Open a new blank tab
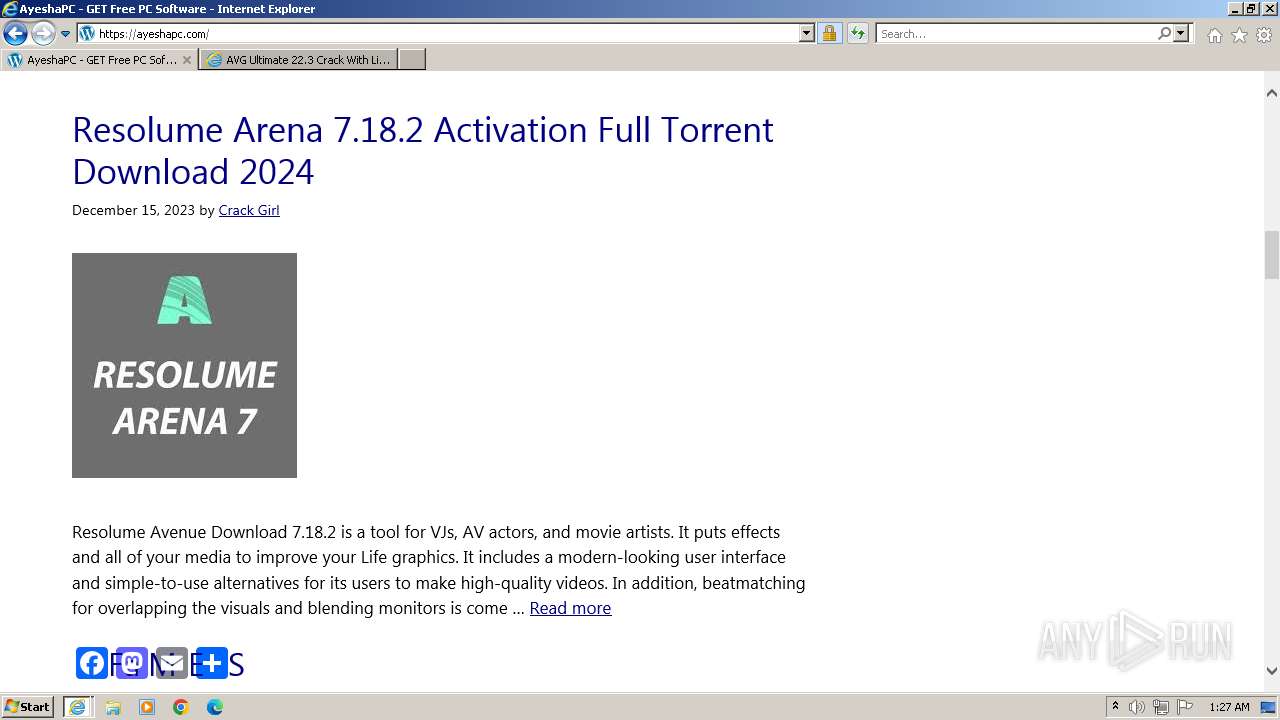The width and height of the screenshot is (1280, 720). (x=412, y=60)
